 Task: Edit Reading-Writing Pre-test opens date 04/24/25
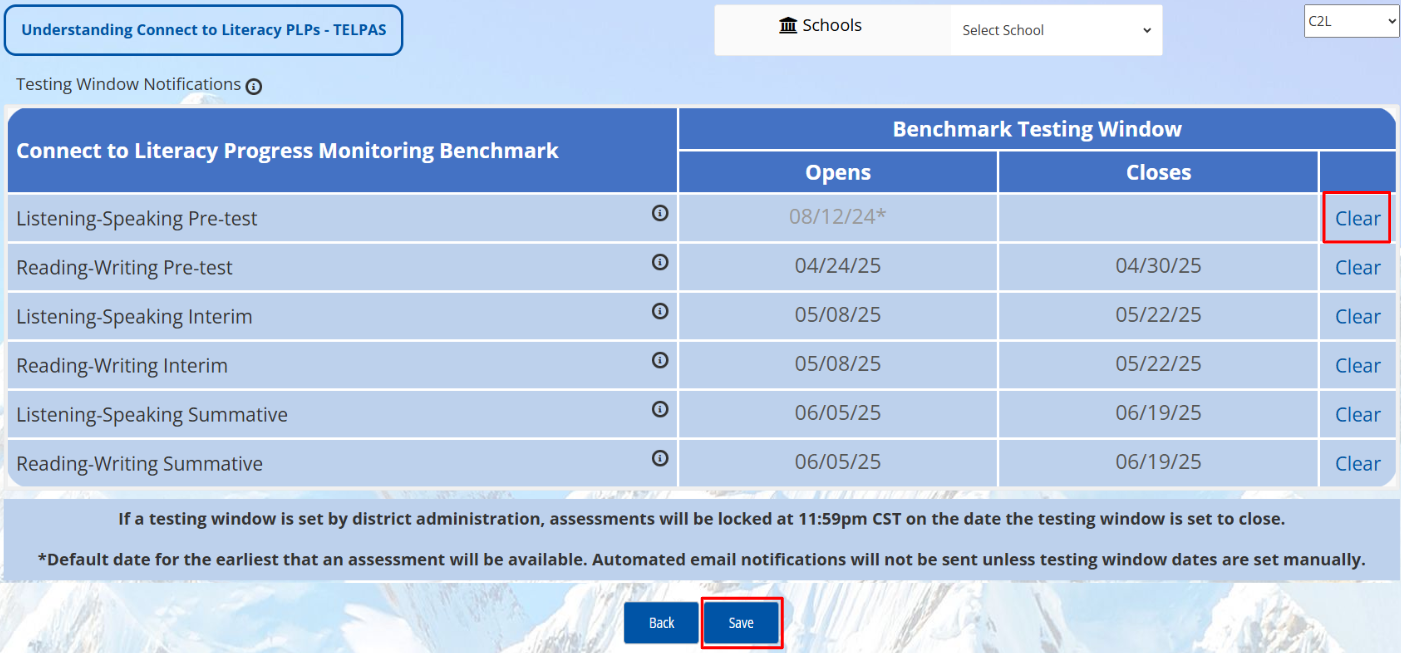(x=838, y=267)
